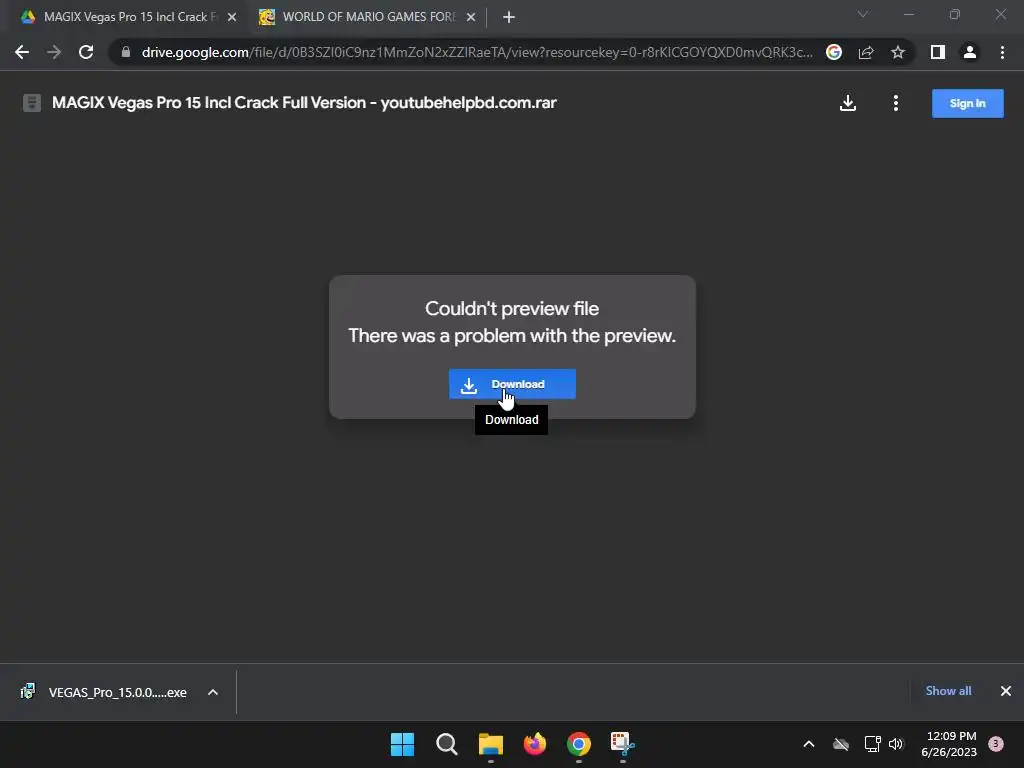Open a new browser tab

point(509,17)
